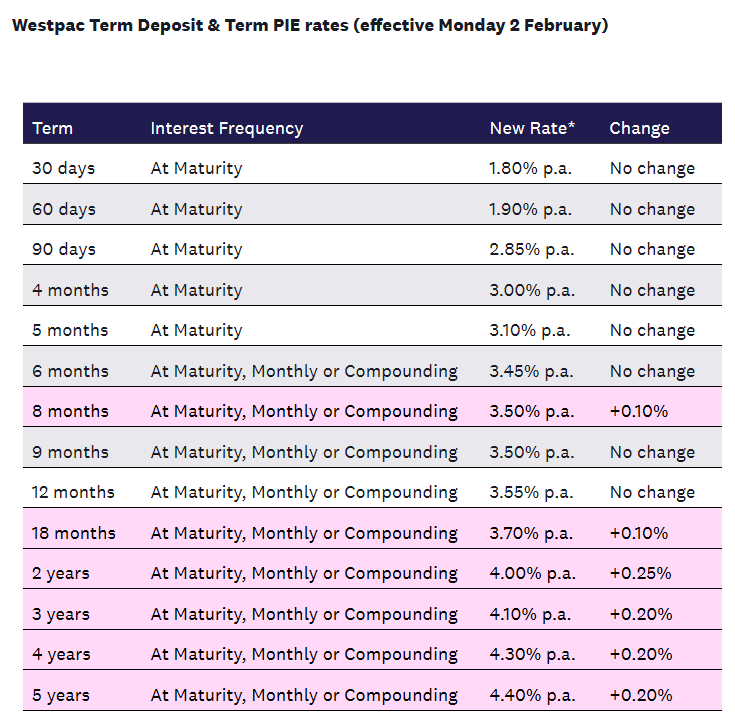Click the 8 months term cell
Viewport: 735px width, 720px height.
point(70,411)
